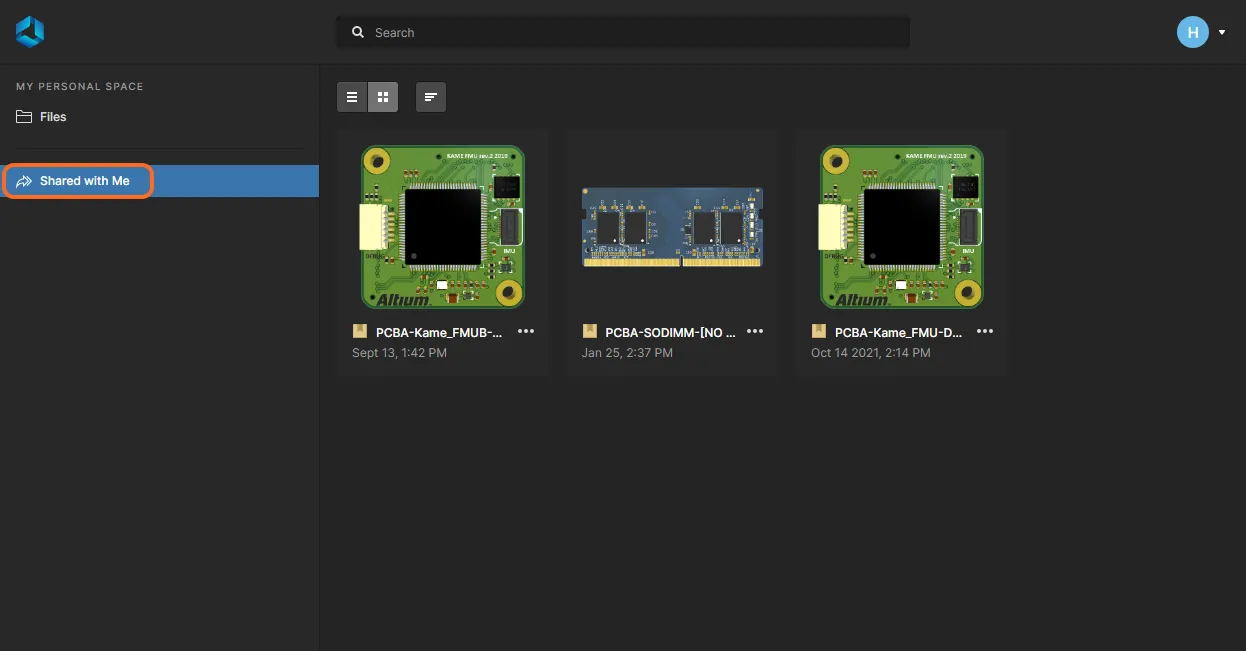The image size is (1246, 651).
Task: Open Files in My Personal Space
Action: pos(53,117)
